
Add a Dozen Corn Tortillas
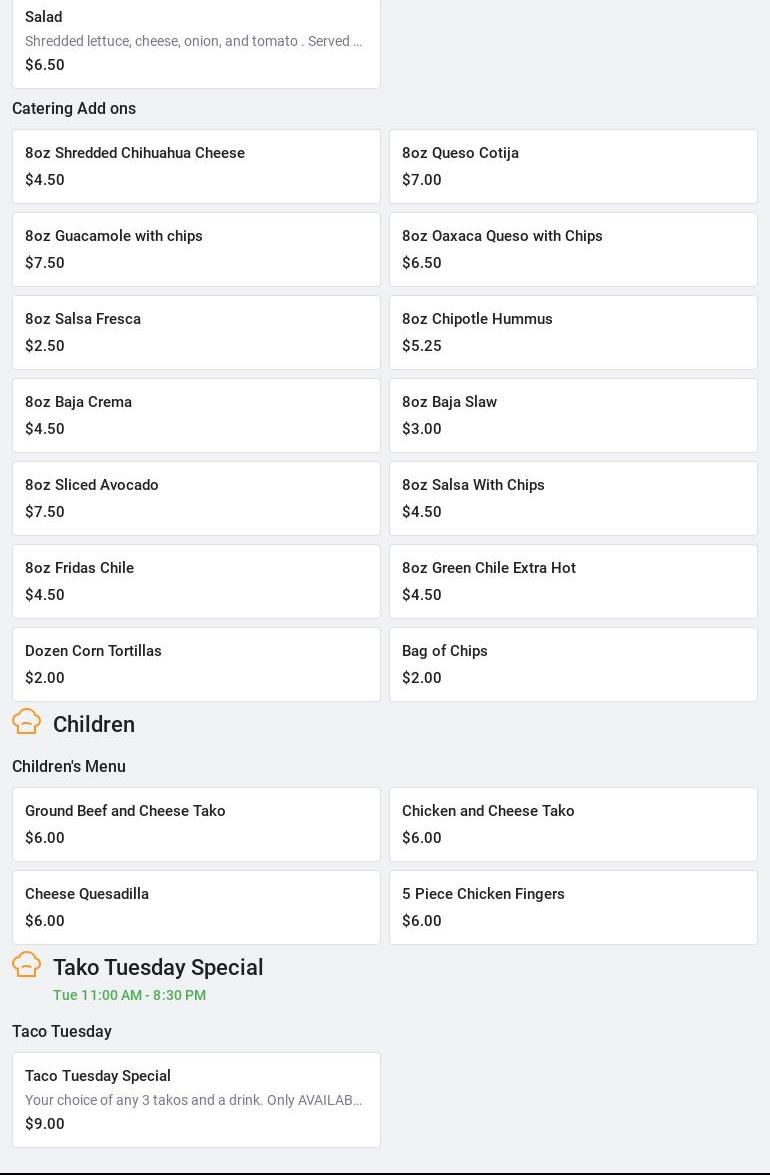pyautogui.click(x=196, y=664)
